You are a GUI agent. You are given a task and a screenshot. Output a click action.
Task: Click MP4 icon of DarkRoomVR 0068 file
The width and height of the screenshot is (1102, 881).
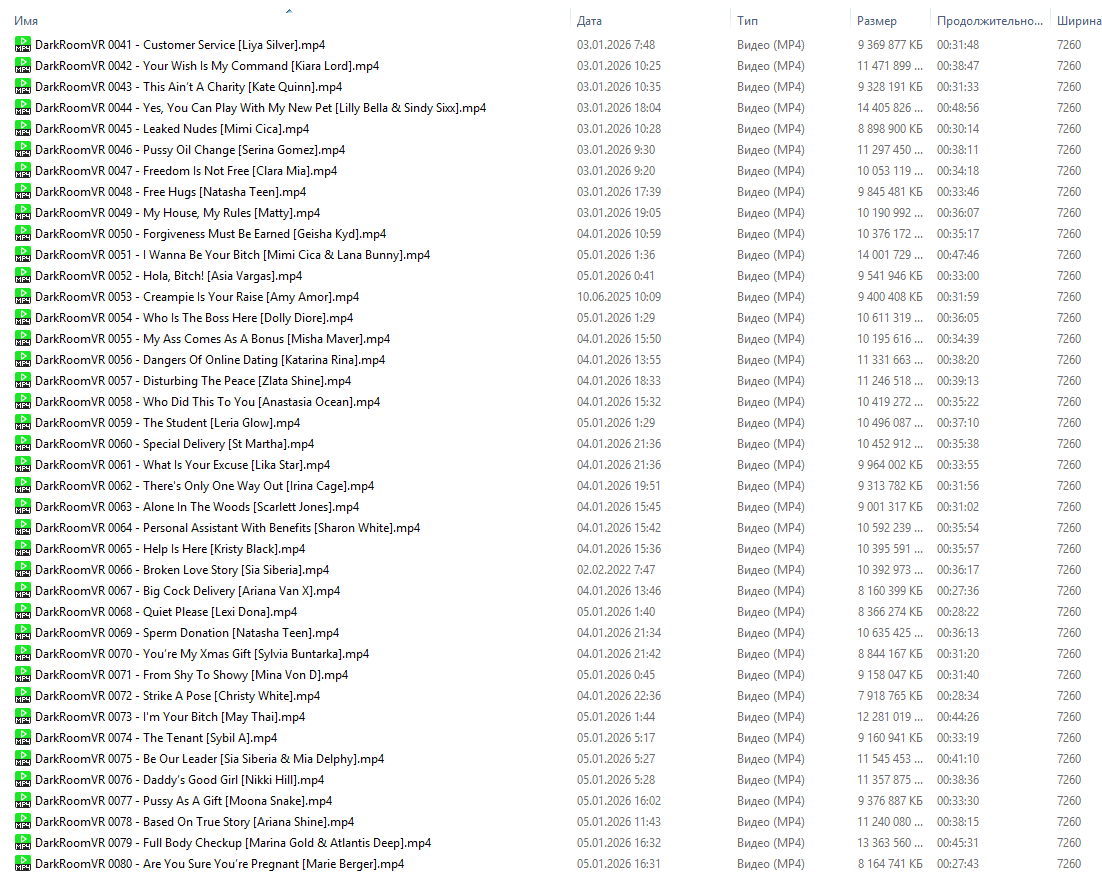pyautogui.click(x=22, y=612)
